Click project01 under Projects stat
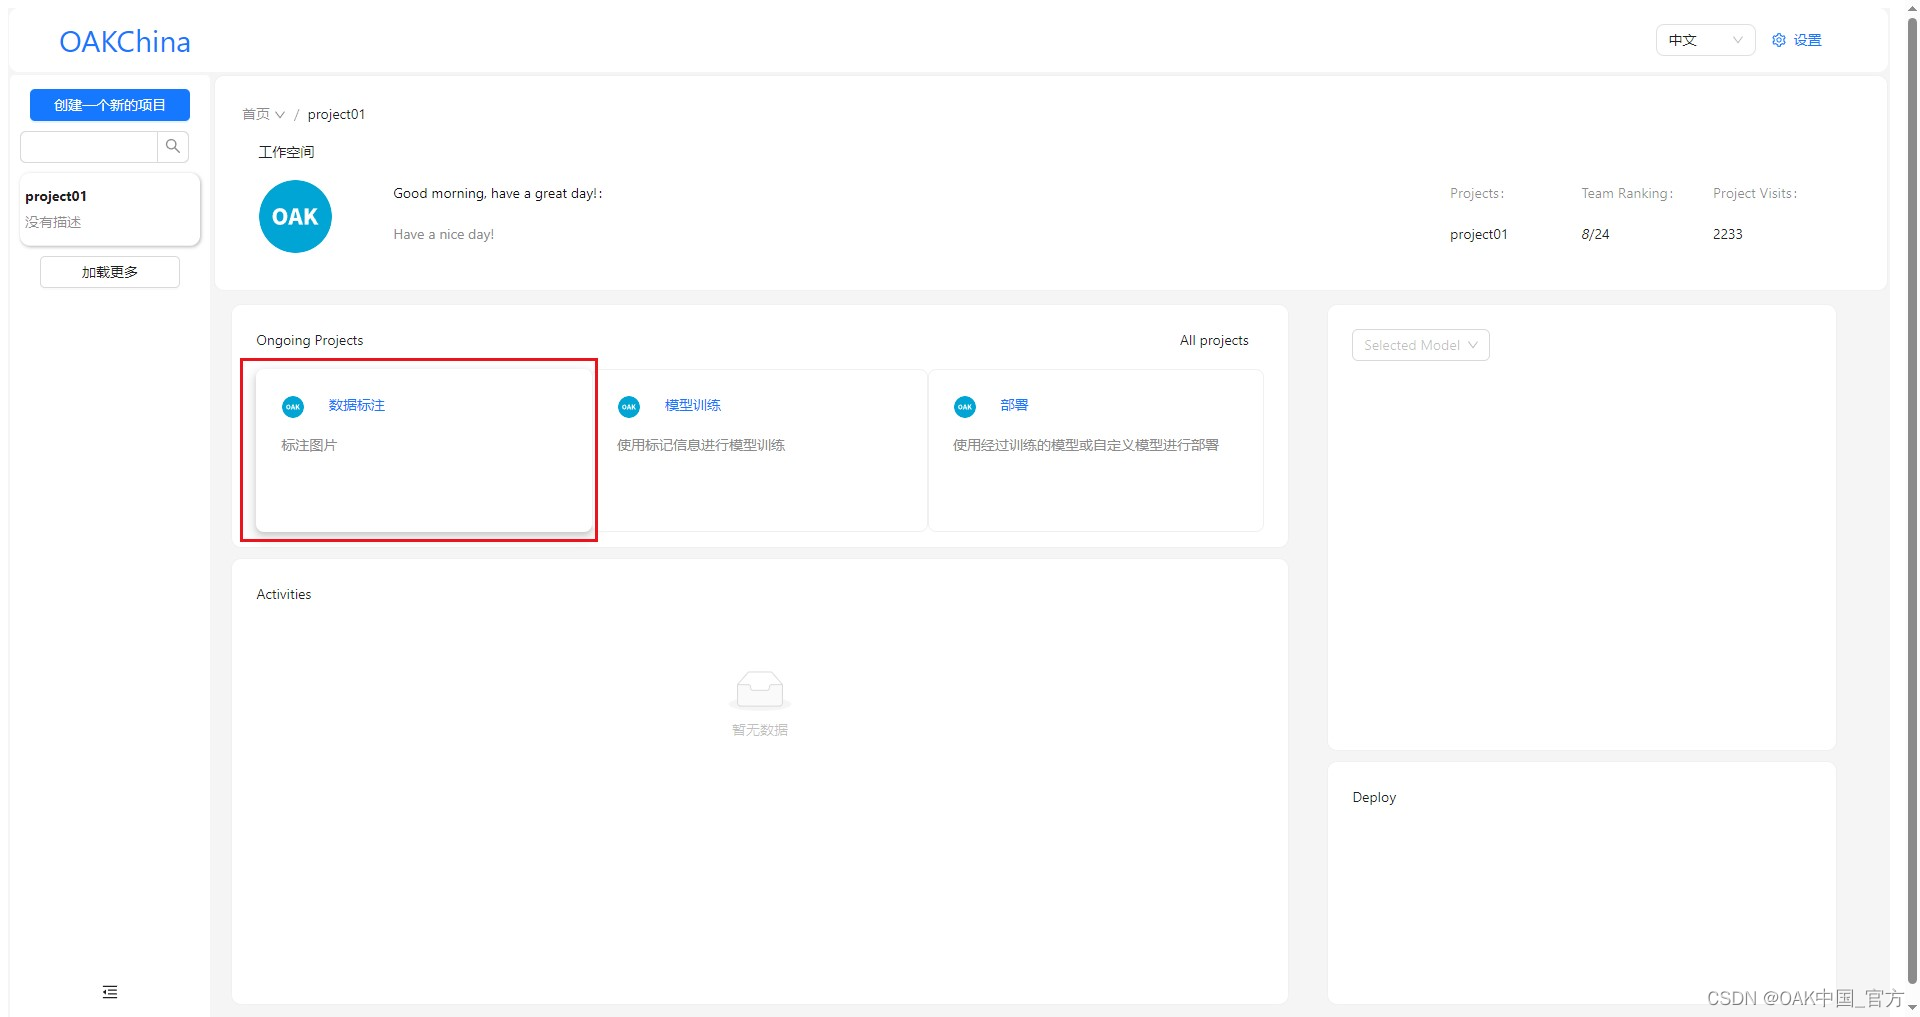This screenshot has width=1920, height=1017. tap(1479, 234)
